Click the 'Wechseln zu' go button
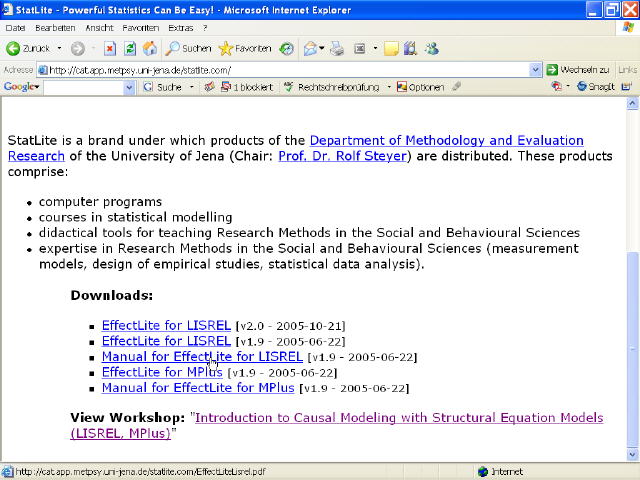Viewport: 640px width, 480px height. click(x=578, y=70)
